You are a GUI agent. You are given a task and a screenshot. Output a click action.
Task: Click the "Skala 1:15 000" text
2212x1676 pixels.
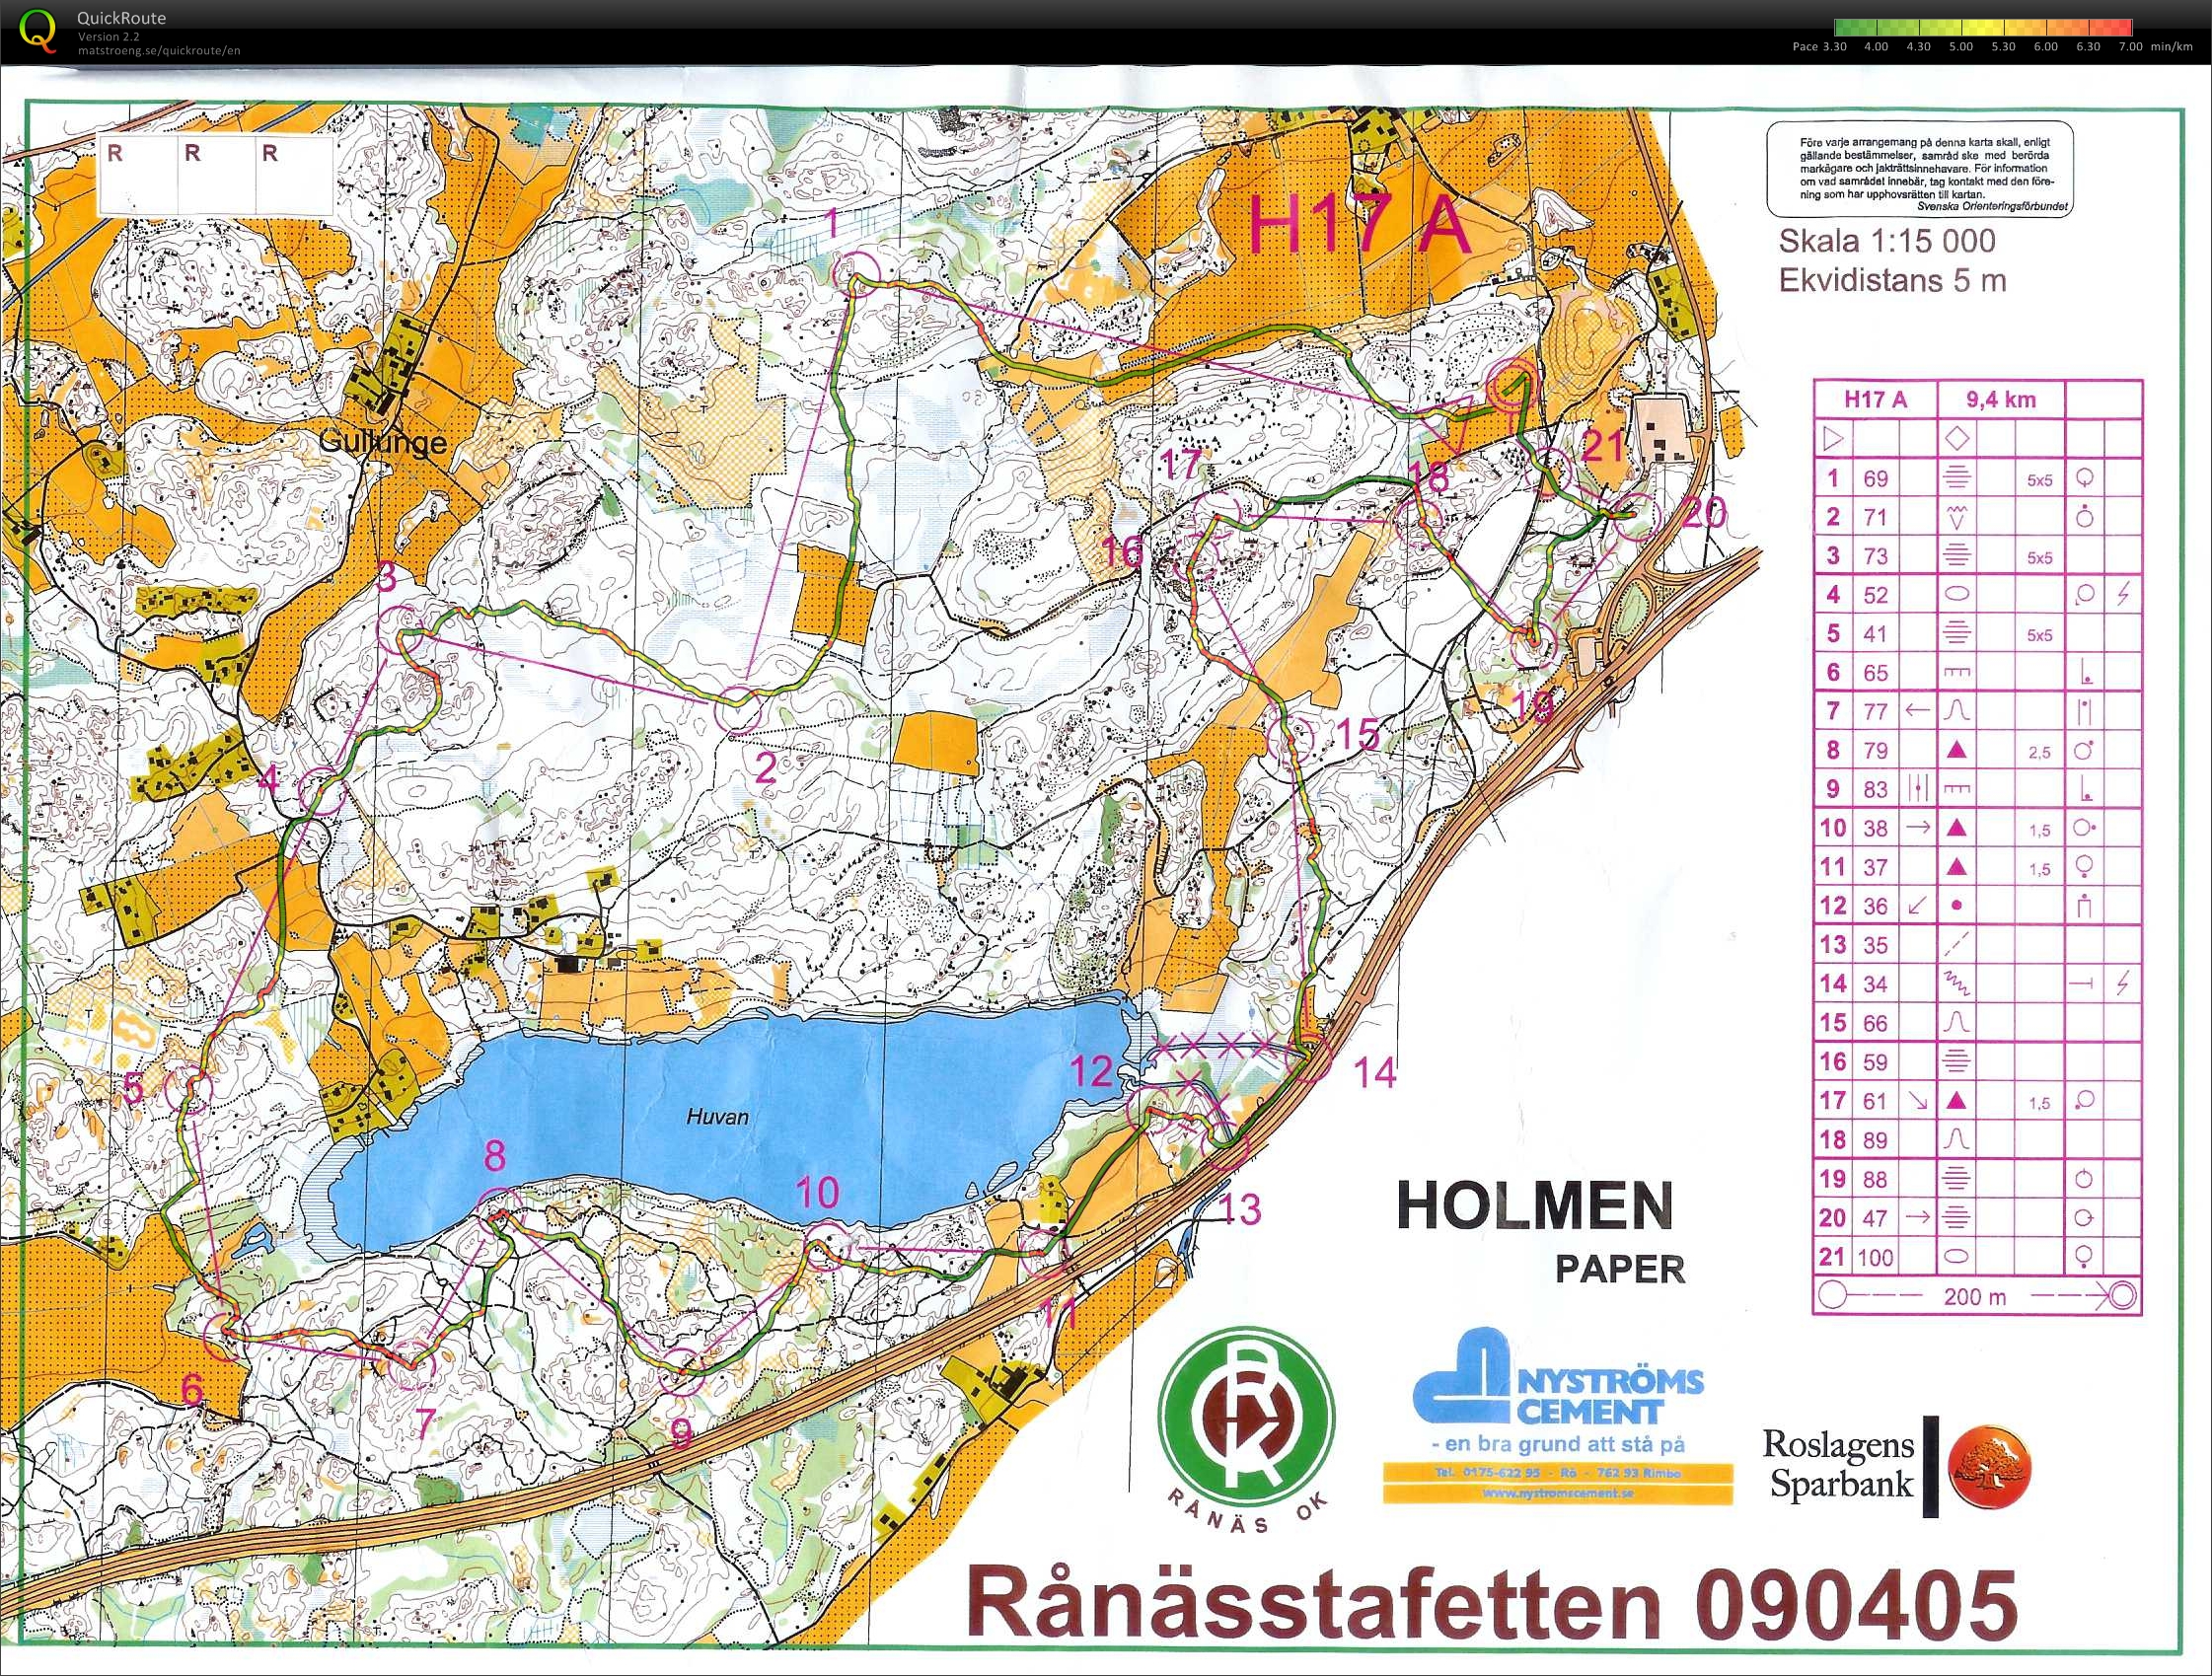pyautogui.click(x=1886, y=241)
